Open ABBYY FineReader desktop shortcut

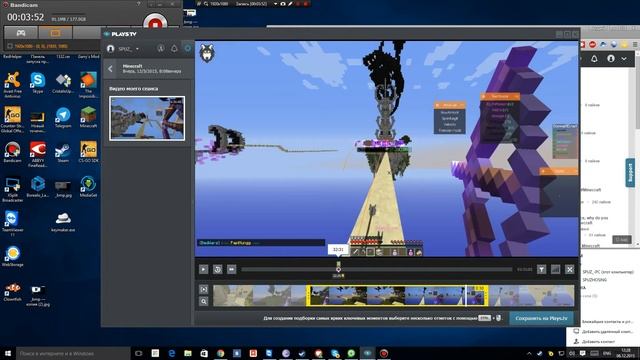click(x=38, y=154)
